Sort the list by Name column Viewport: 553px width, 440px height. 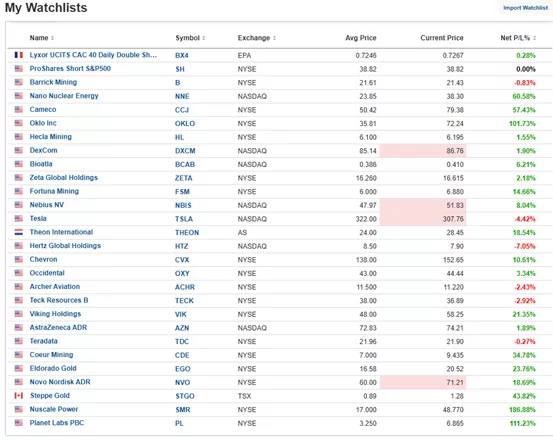[x=42, y=38]
